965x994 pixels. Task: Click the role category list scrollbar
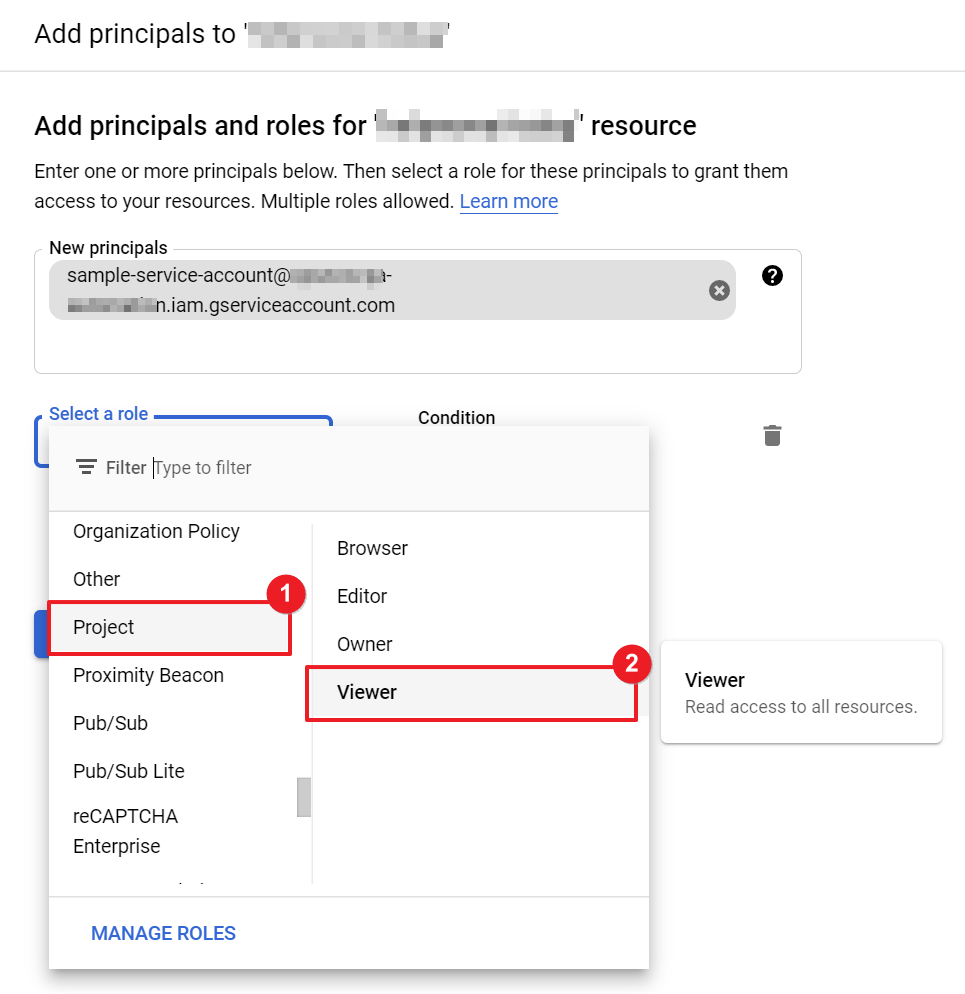coord(304,797)
